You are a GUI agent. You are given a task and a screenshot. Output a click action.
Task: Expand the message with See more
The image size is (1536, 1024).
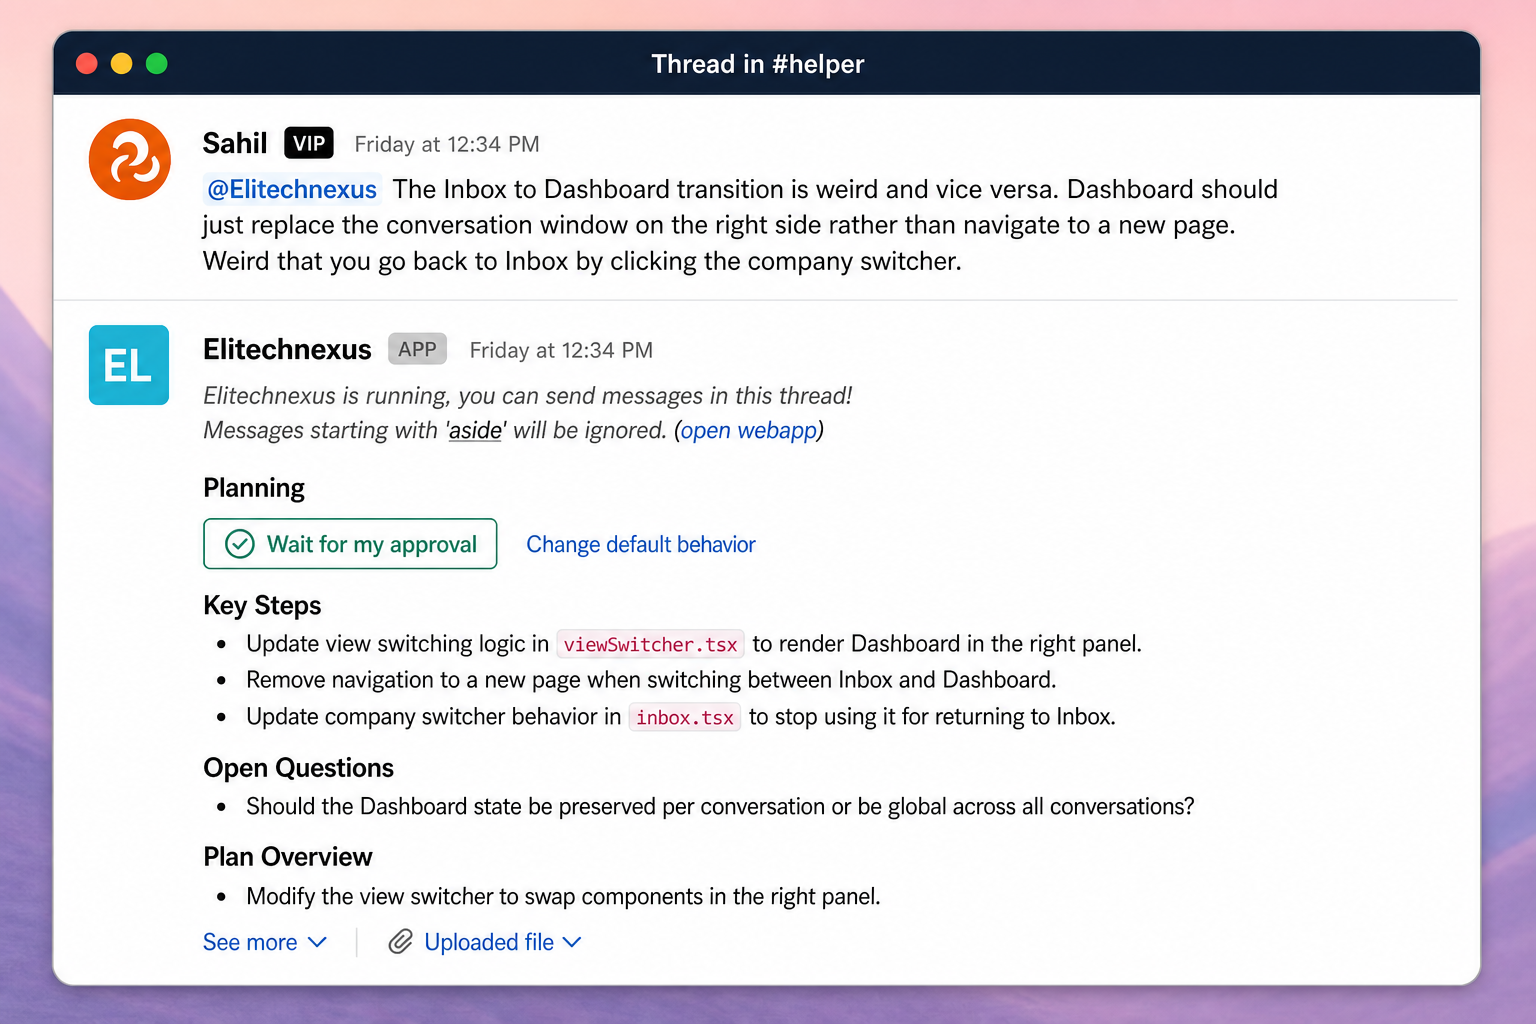[265, 942]
